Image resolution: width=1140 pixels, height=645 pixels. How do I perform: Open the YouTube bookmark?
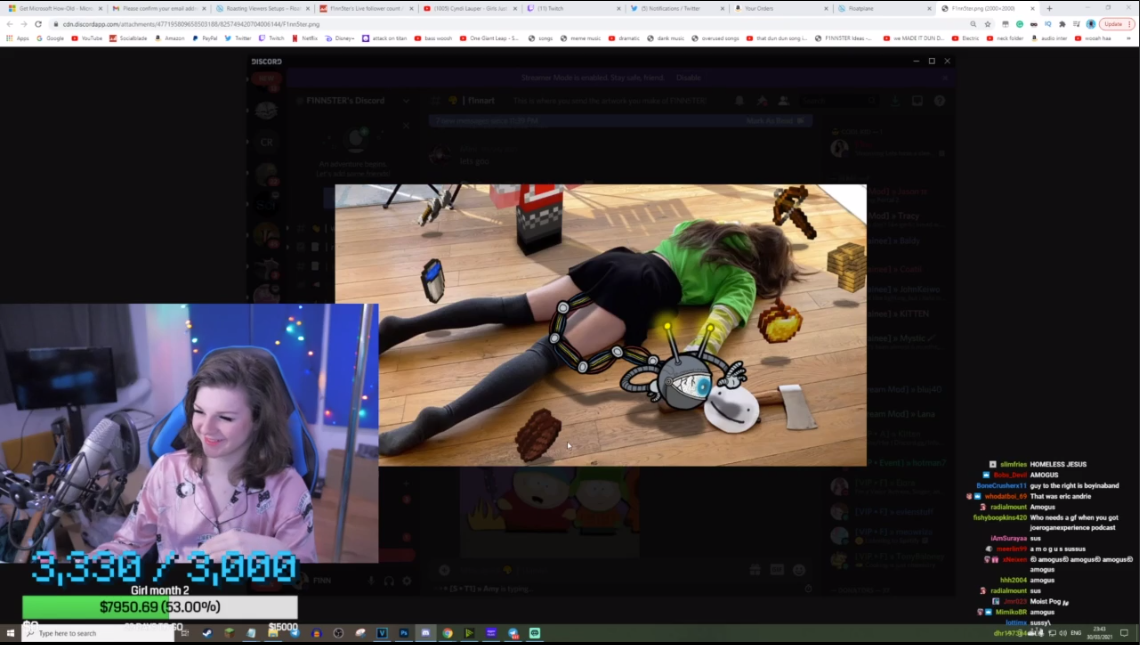click(x=87, y=38)
